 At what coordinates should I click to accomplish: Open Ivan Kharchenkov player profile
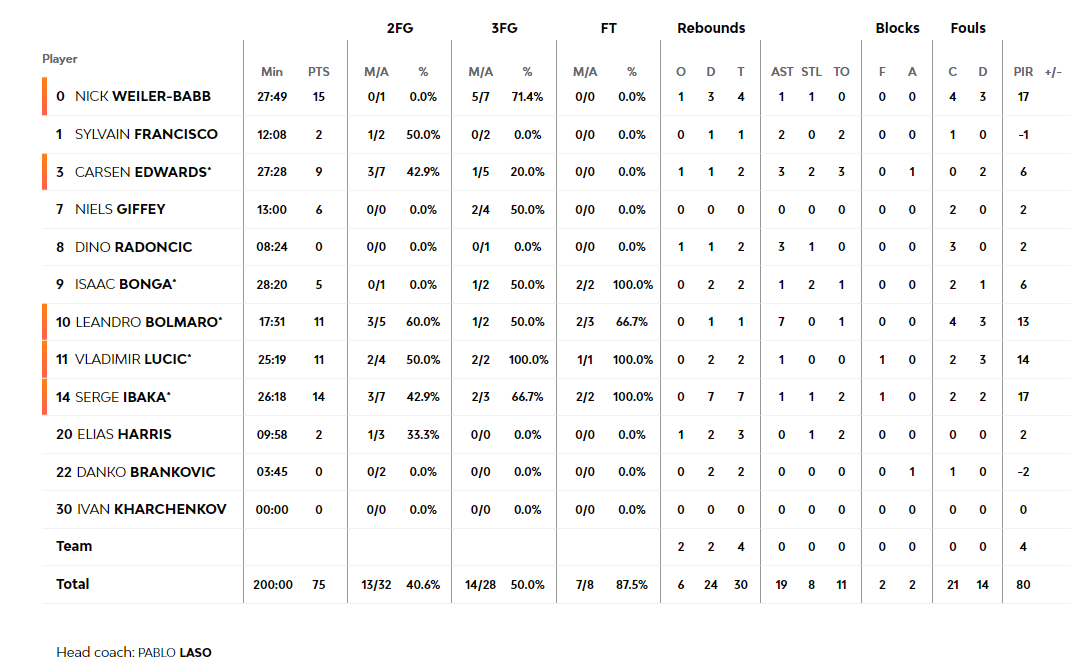tap(152, 510)
